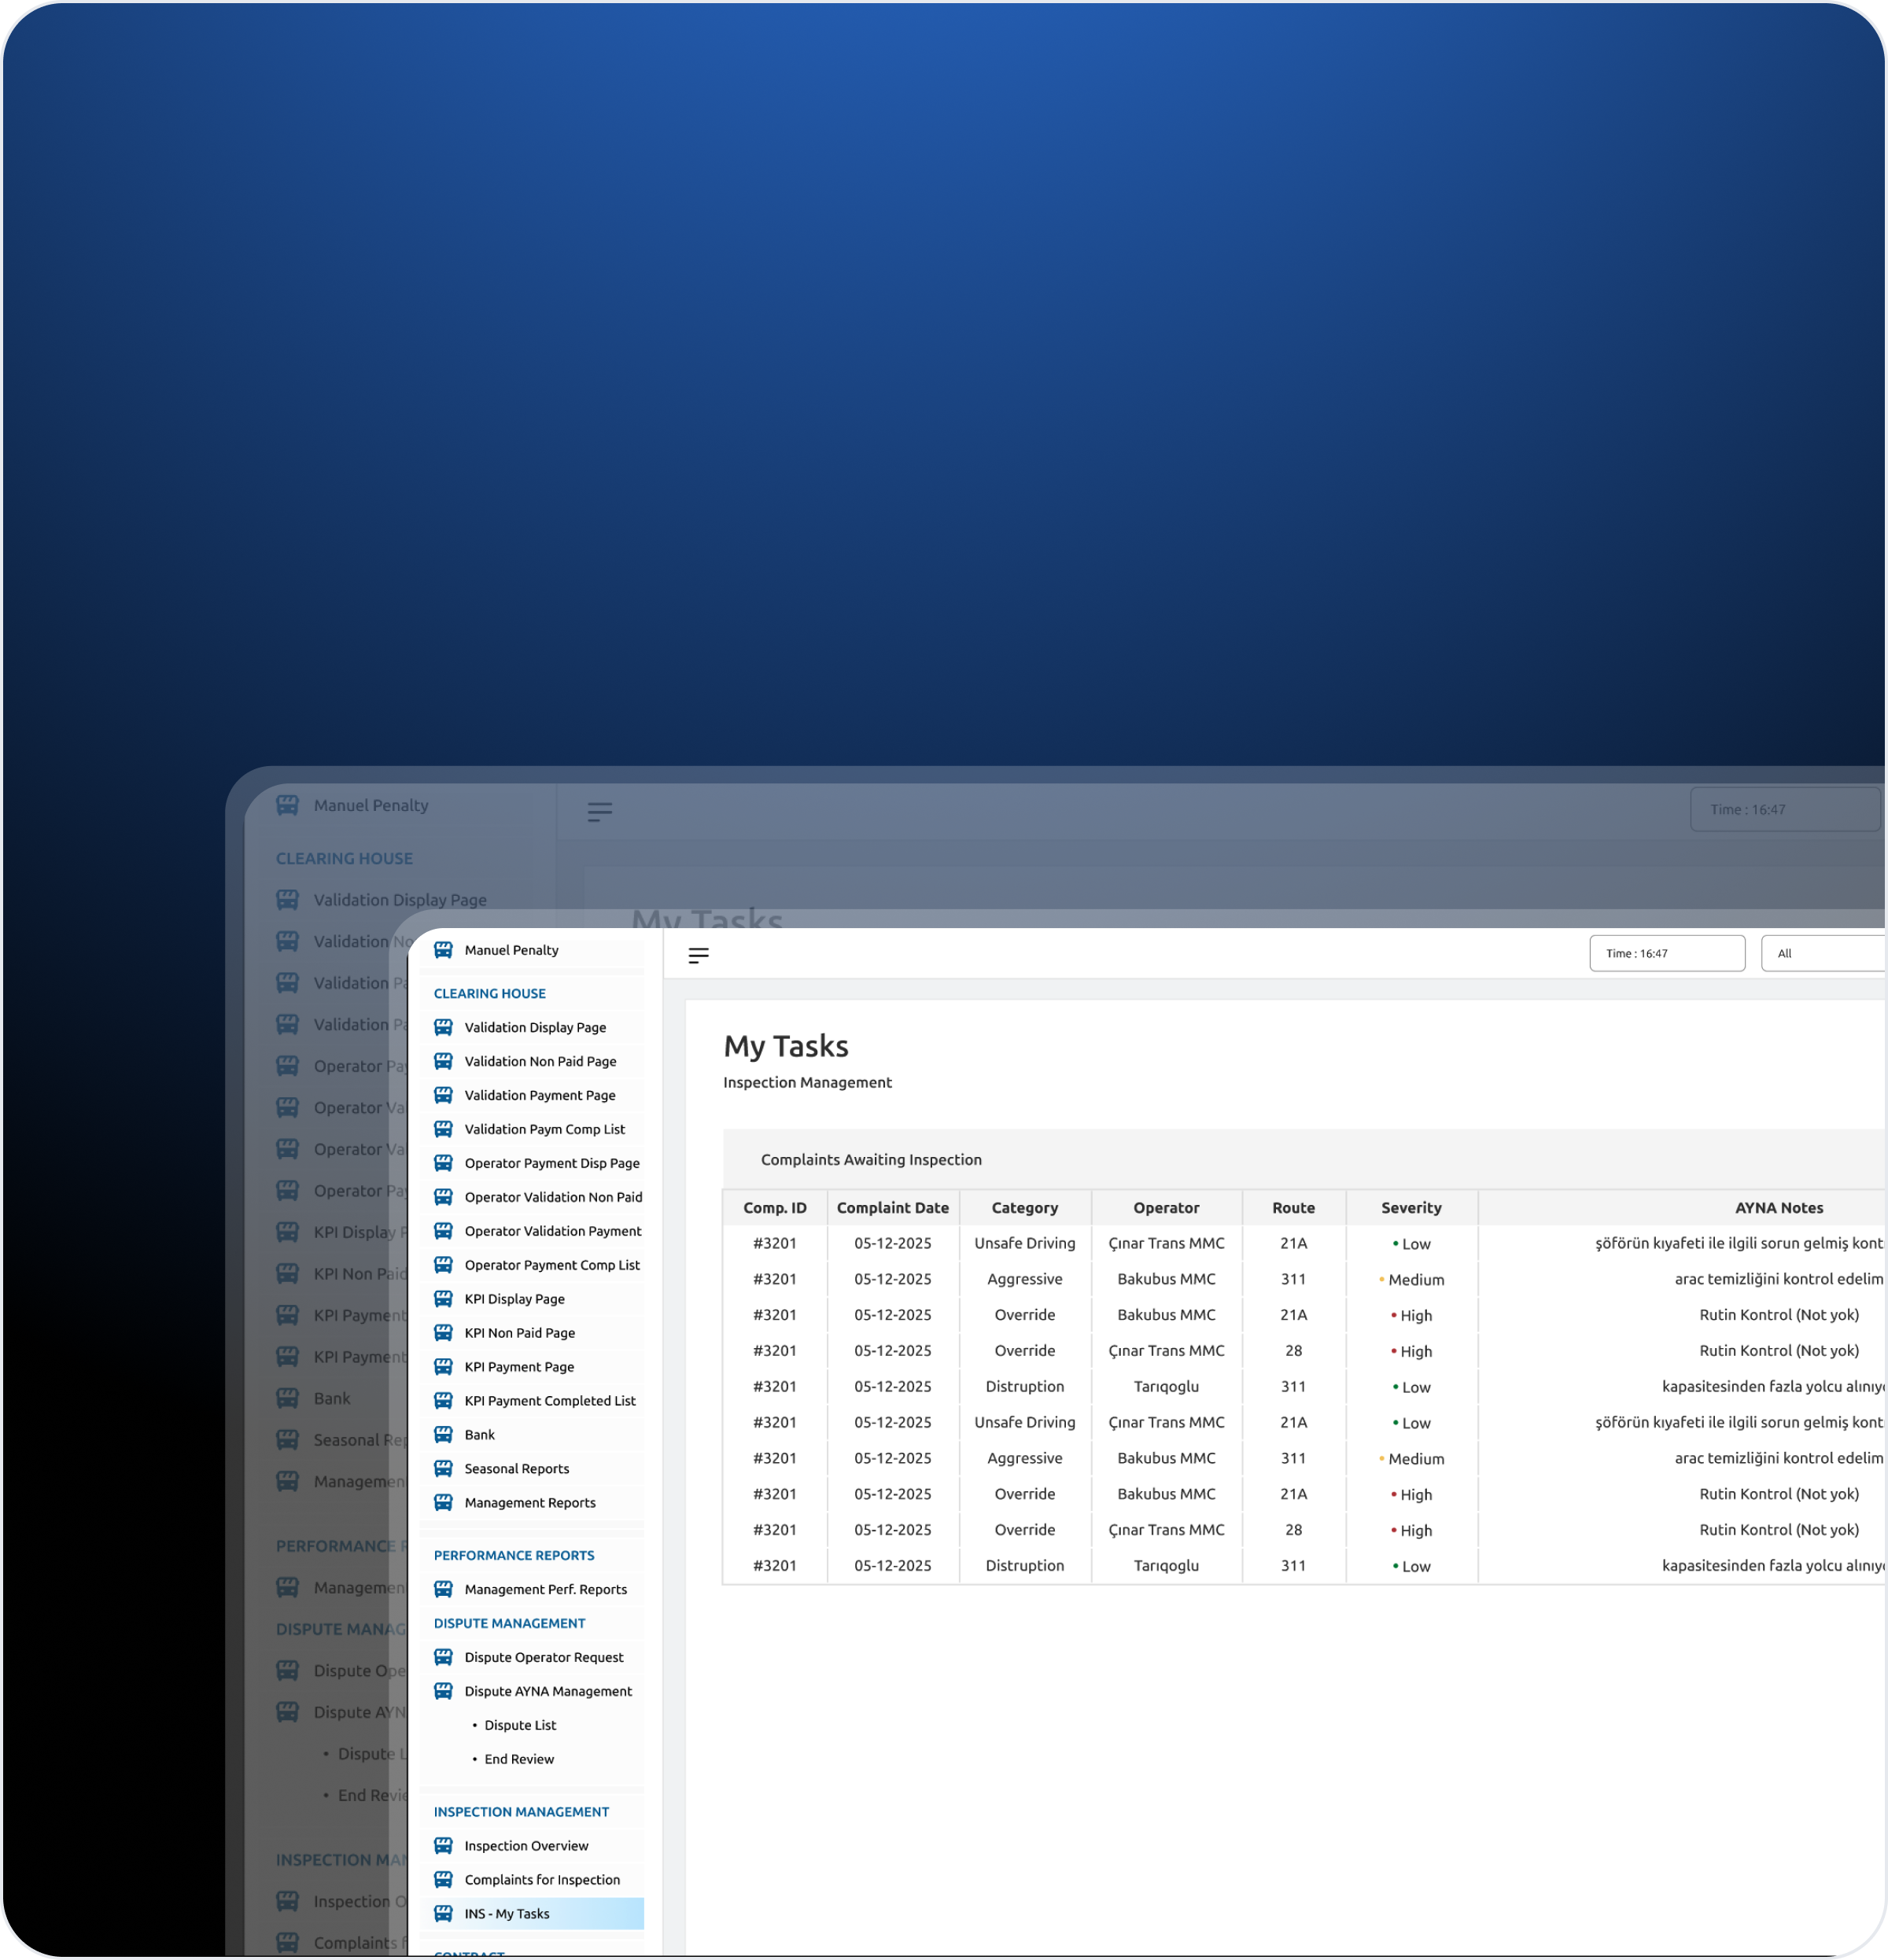This screenshot has width=1888, height=1960.
Task: Click the bus icon next to Bank
Action: click(x=443, y=1434)
